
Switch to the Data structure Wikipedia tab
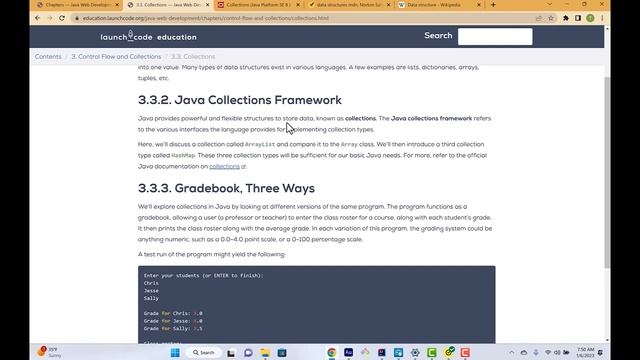click(440, 5)
